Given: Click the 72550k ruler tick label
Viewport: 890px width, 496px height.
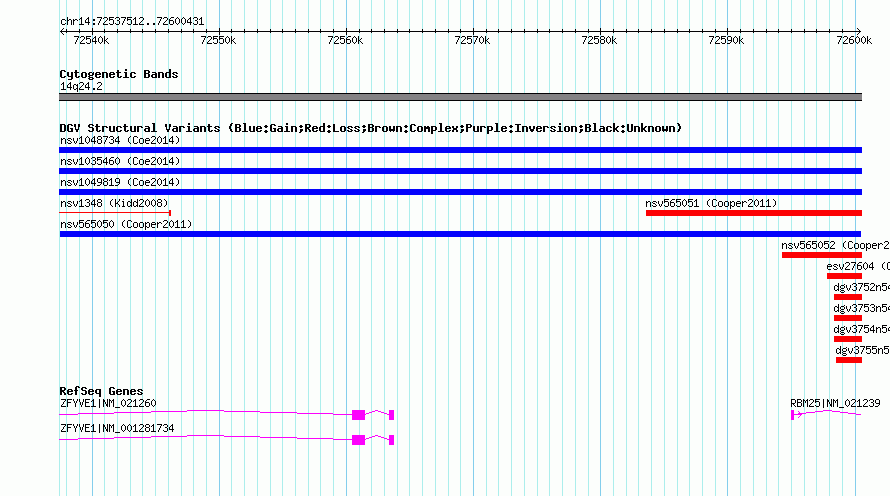Looking at the screenshot, I should 218,40.
